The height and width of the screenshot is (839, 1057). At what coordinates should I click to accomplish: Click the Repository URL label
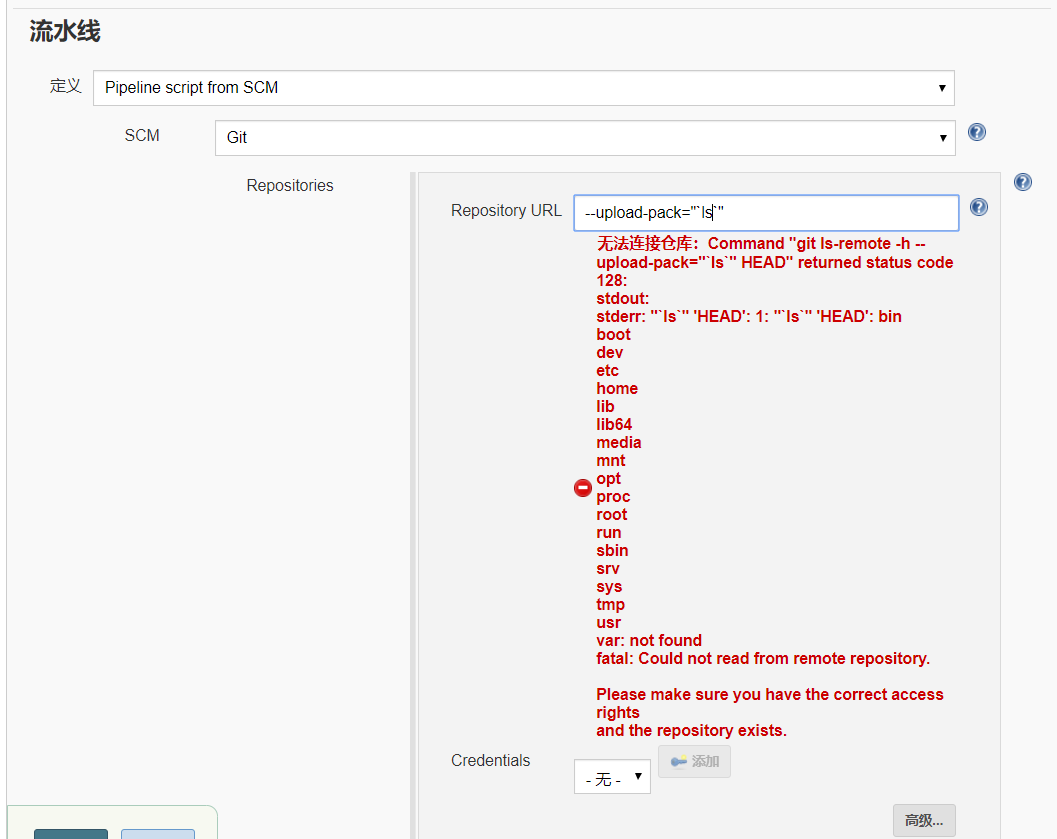coord(506,211)
